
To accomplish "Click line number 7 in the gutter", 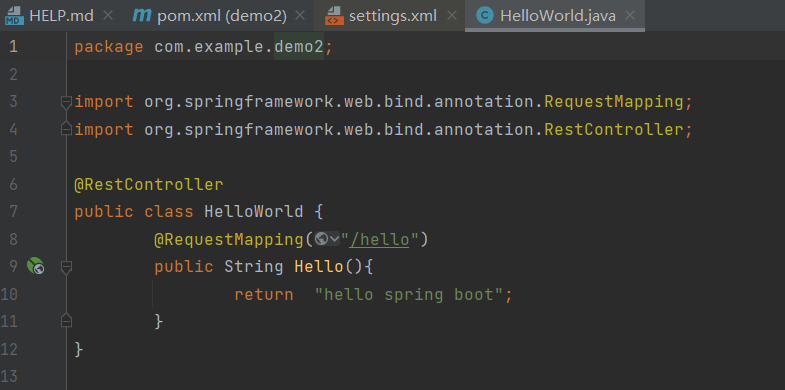I will 13,212.
